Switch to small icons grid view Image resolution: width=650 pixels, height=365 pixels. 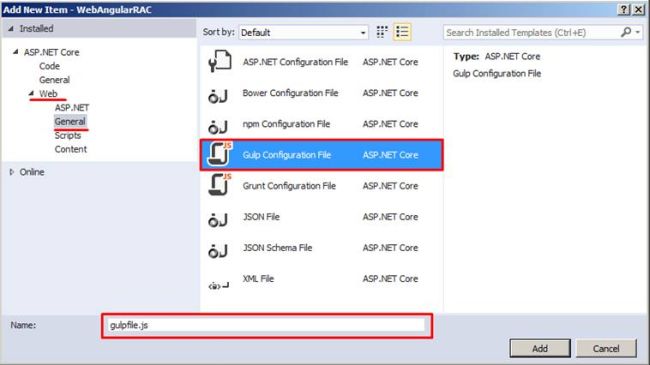[x=382, y=32]
